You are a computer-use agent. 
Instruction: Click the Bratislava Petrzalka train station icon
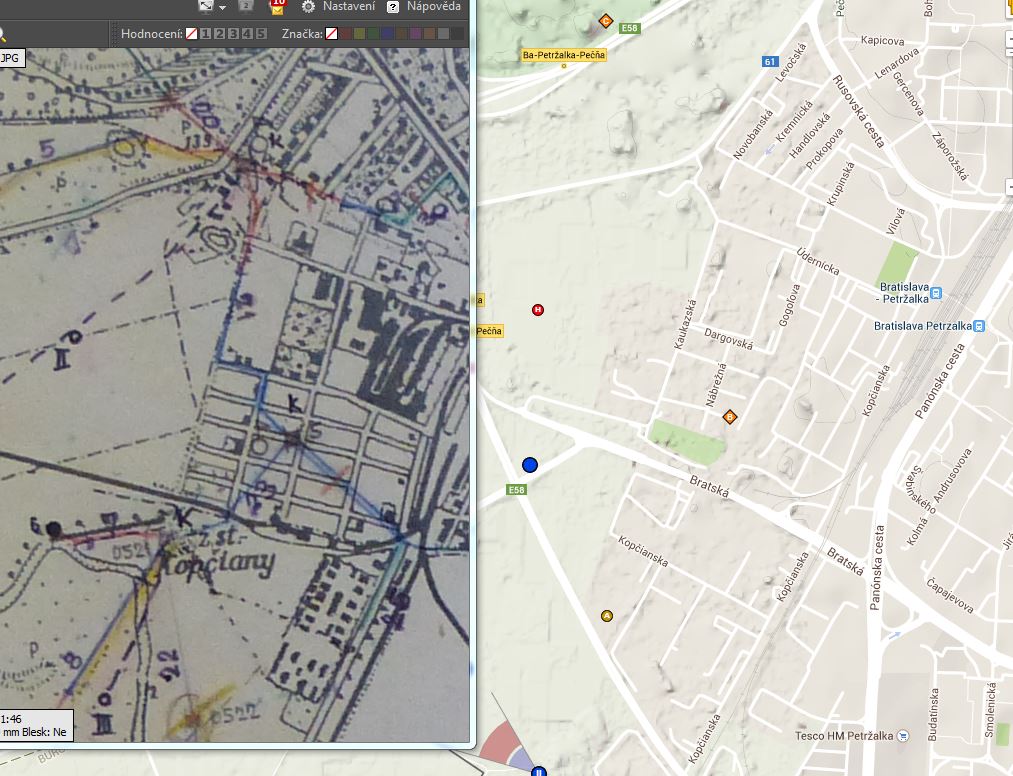979,325
